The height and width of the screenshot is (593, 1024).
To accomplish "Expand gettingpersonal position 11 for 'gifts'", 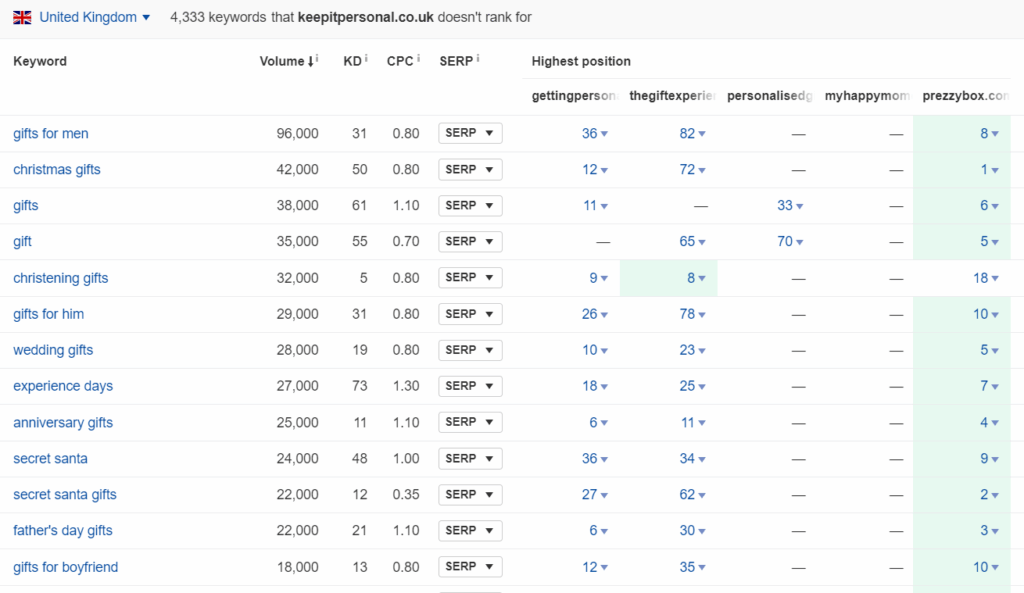I will 596,206.
